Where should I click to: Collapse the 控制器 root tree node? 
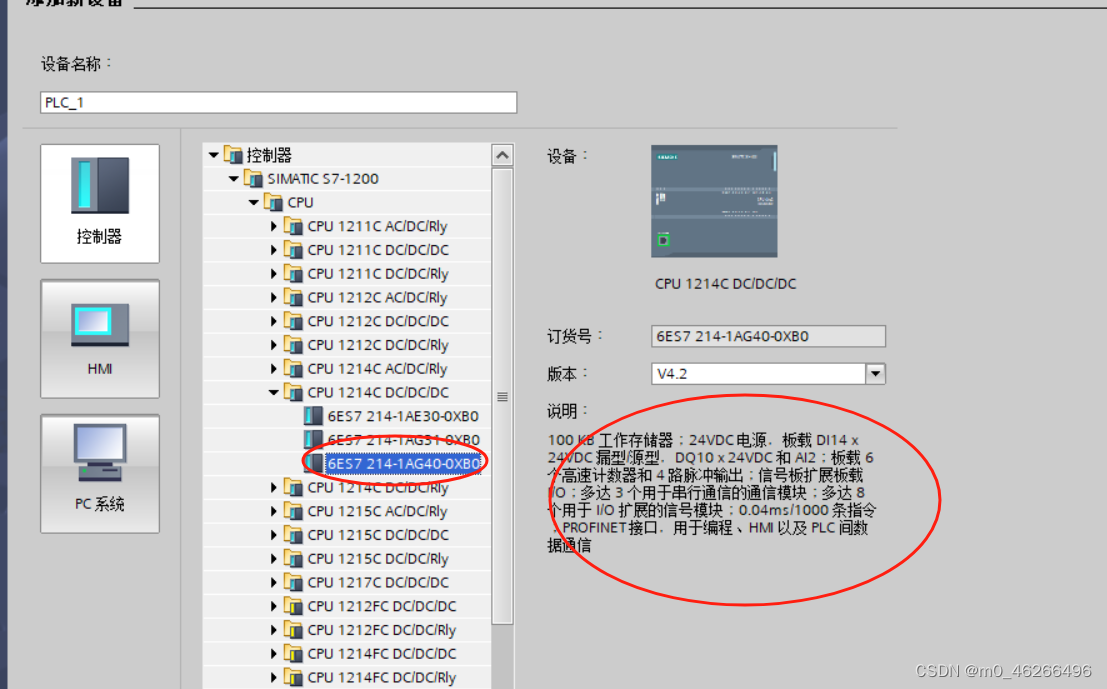click(214, 155)
